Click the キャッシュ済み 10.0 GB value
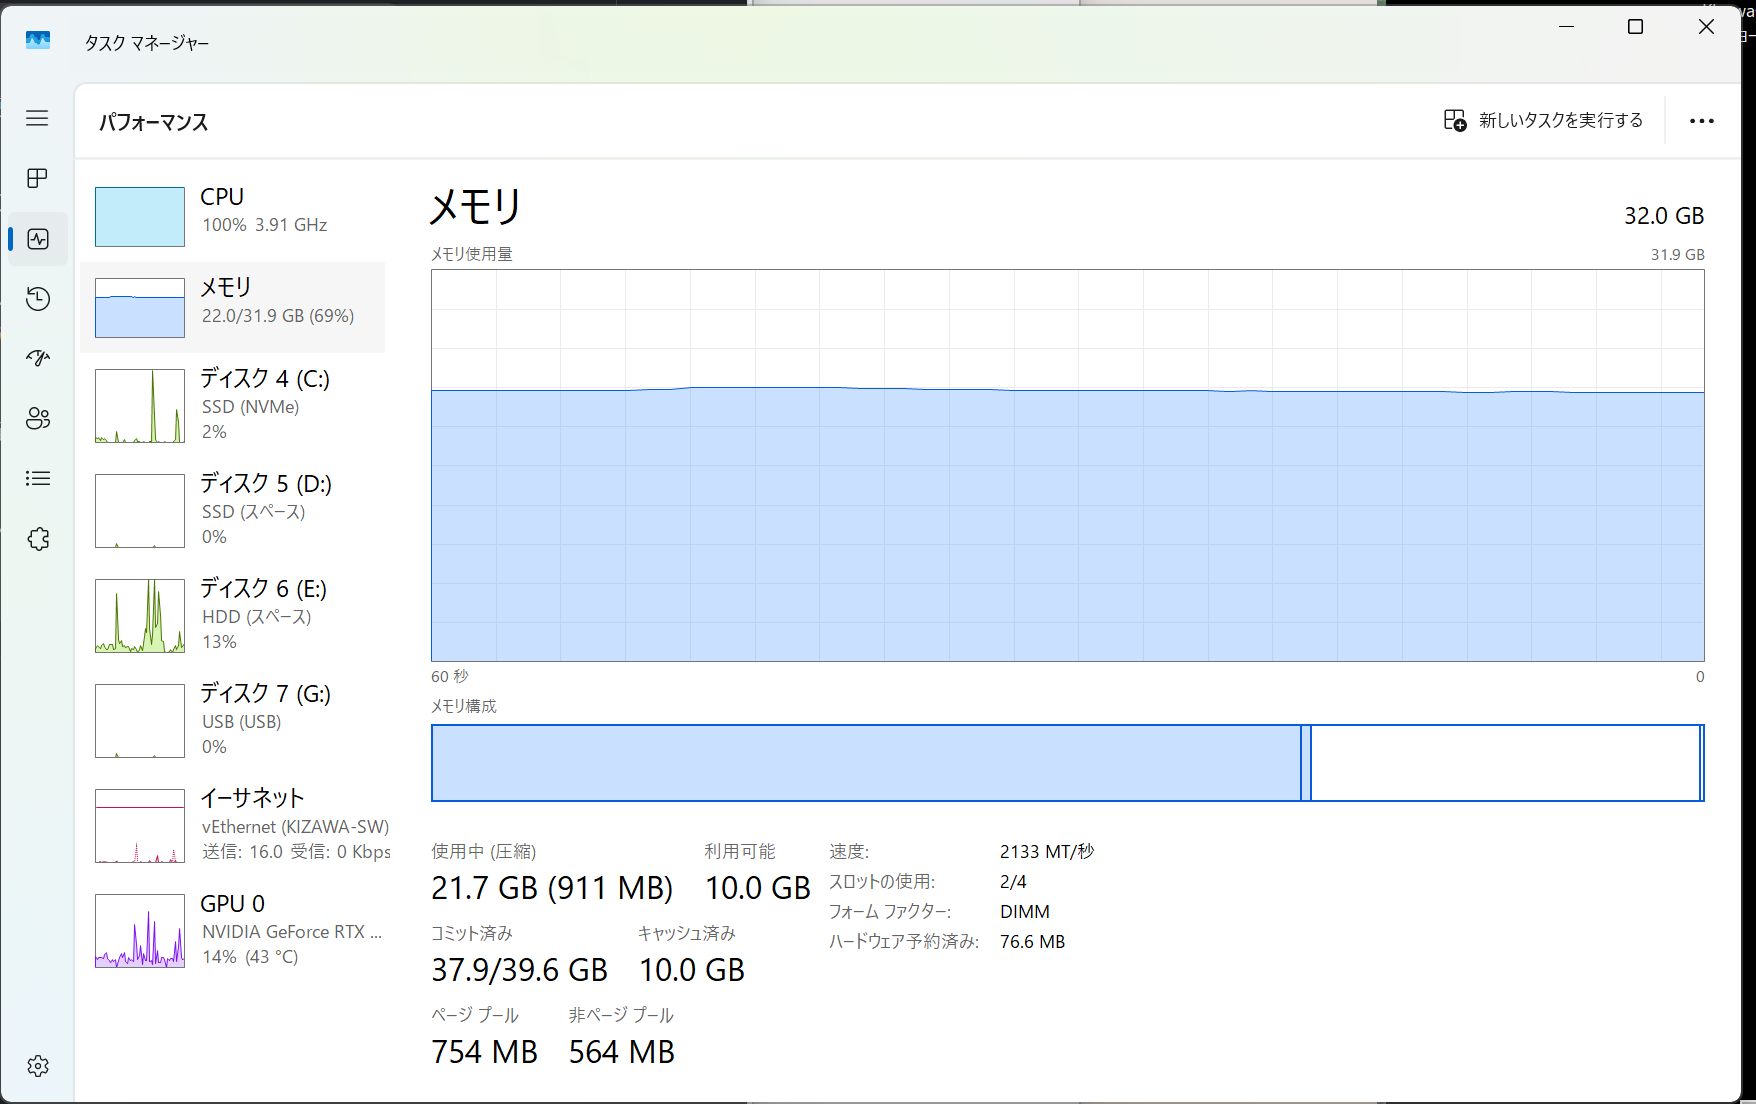The height and width of the screenshot is (1104, 1756). point(692,970)
